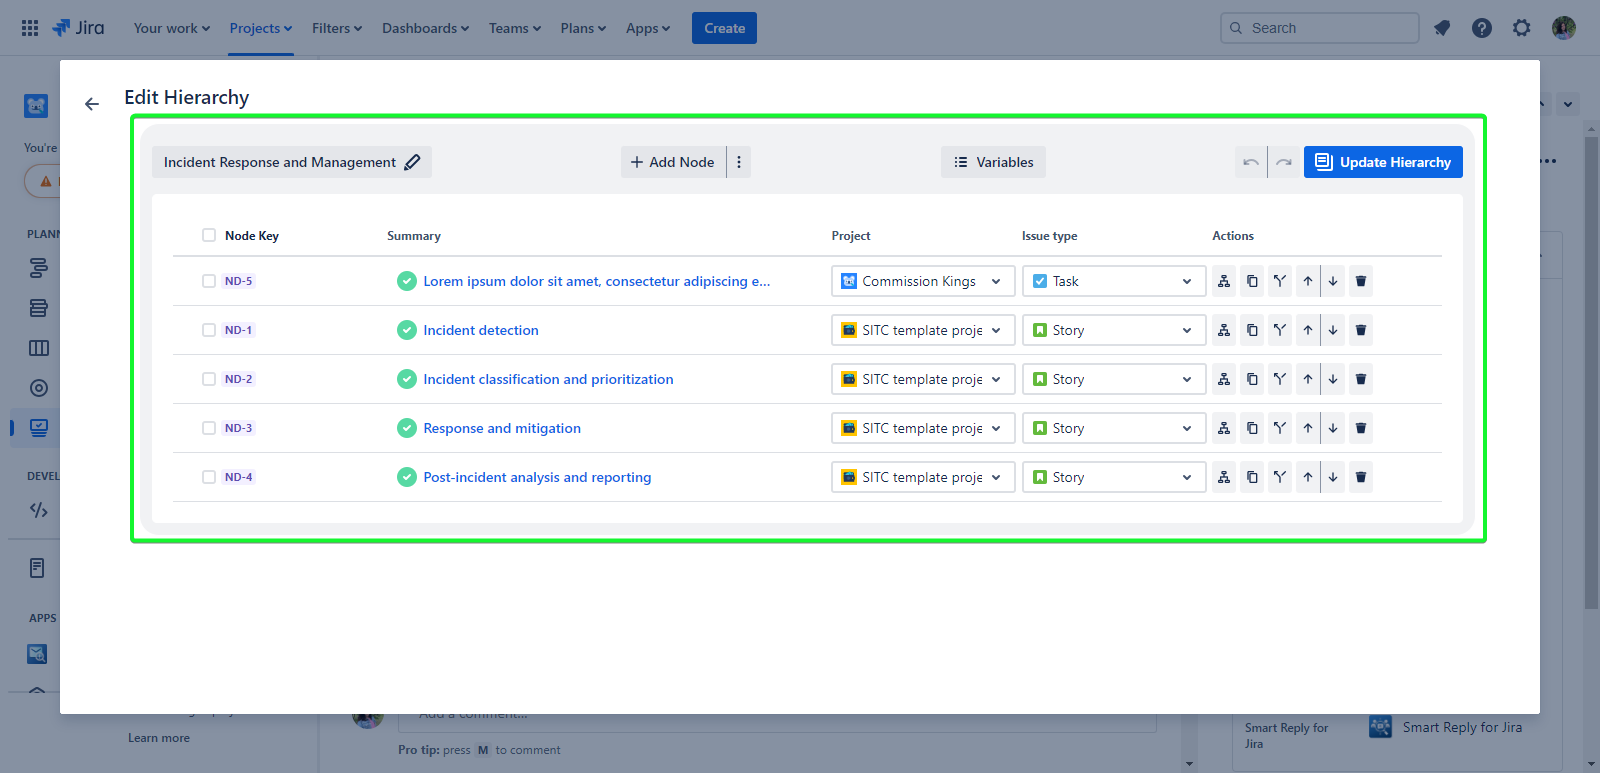Open the Dashboards menu

[425, 28]
